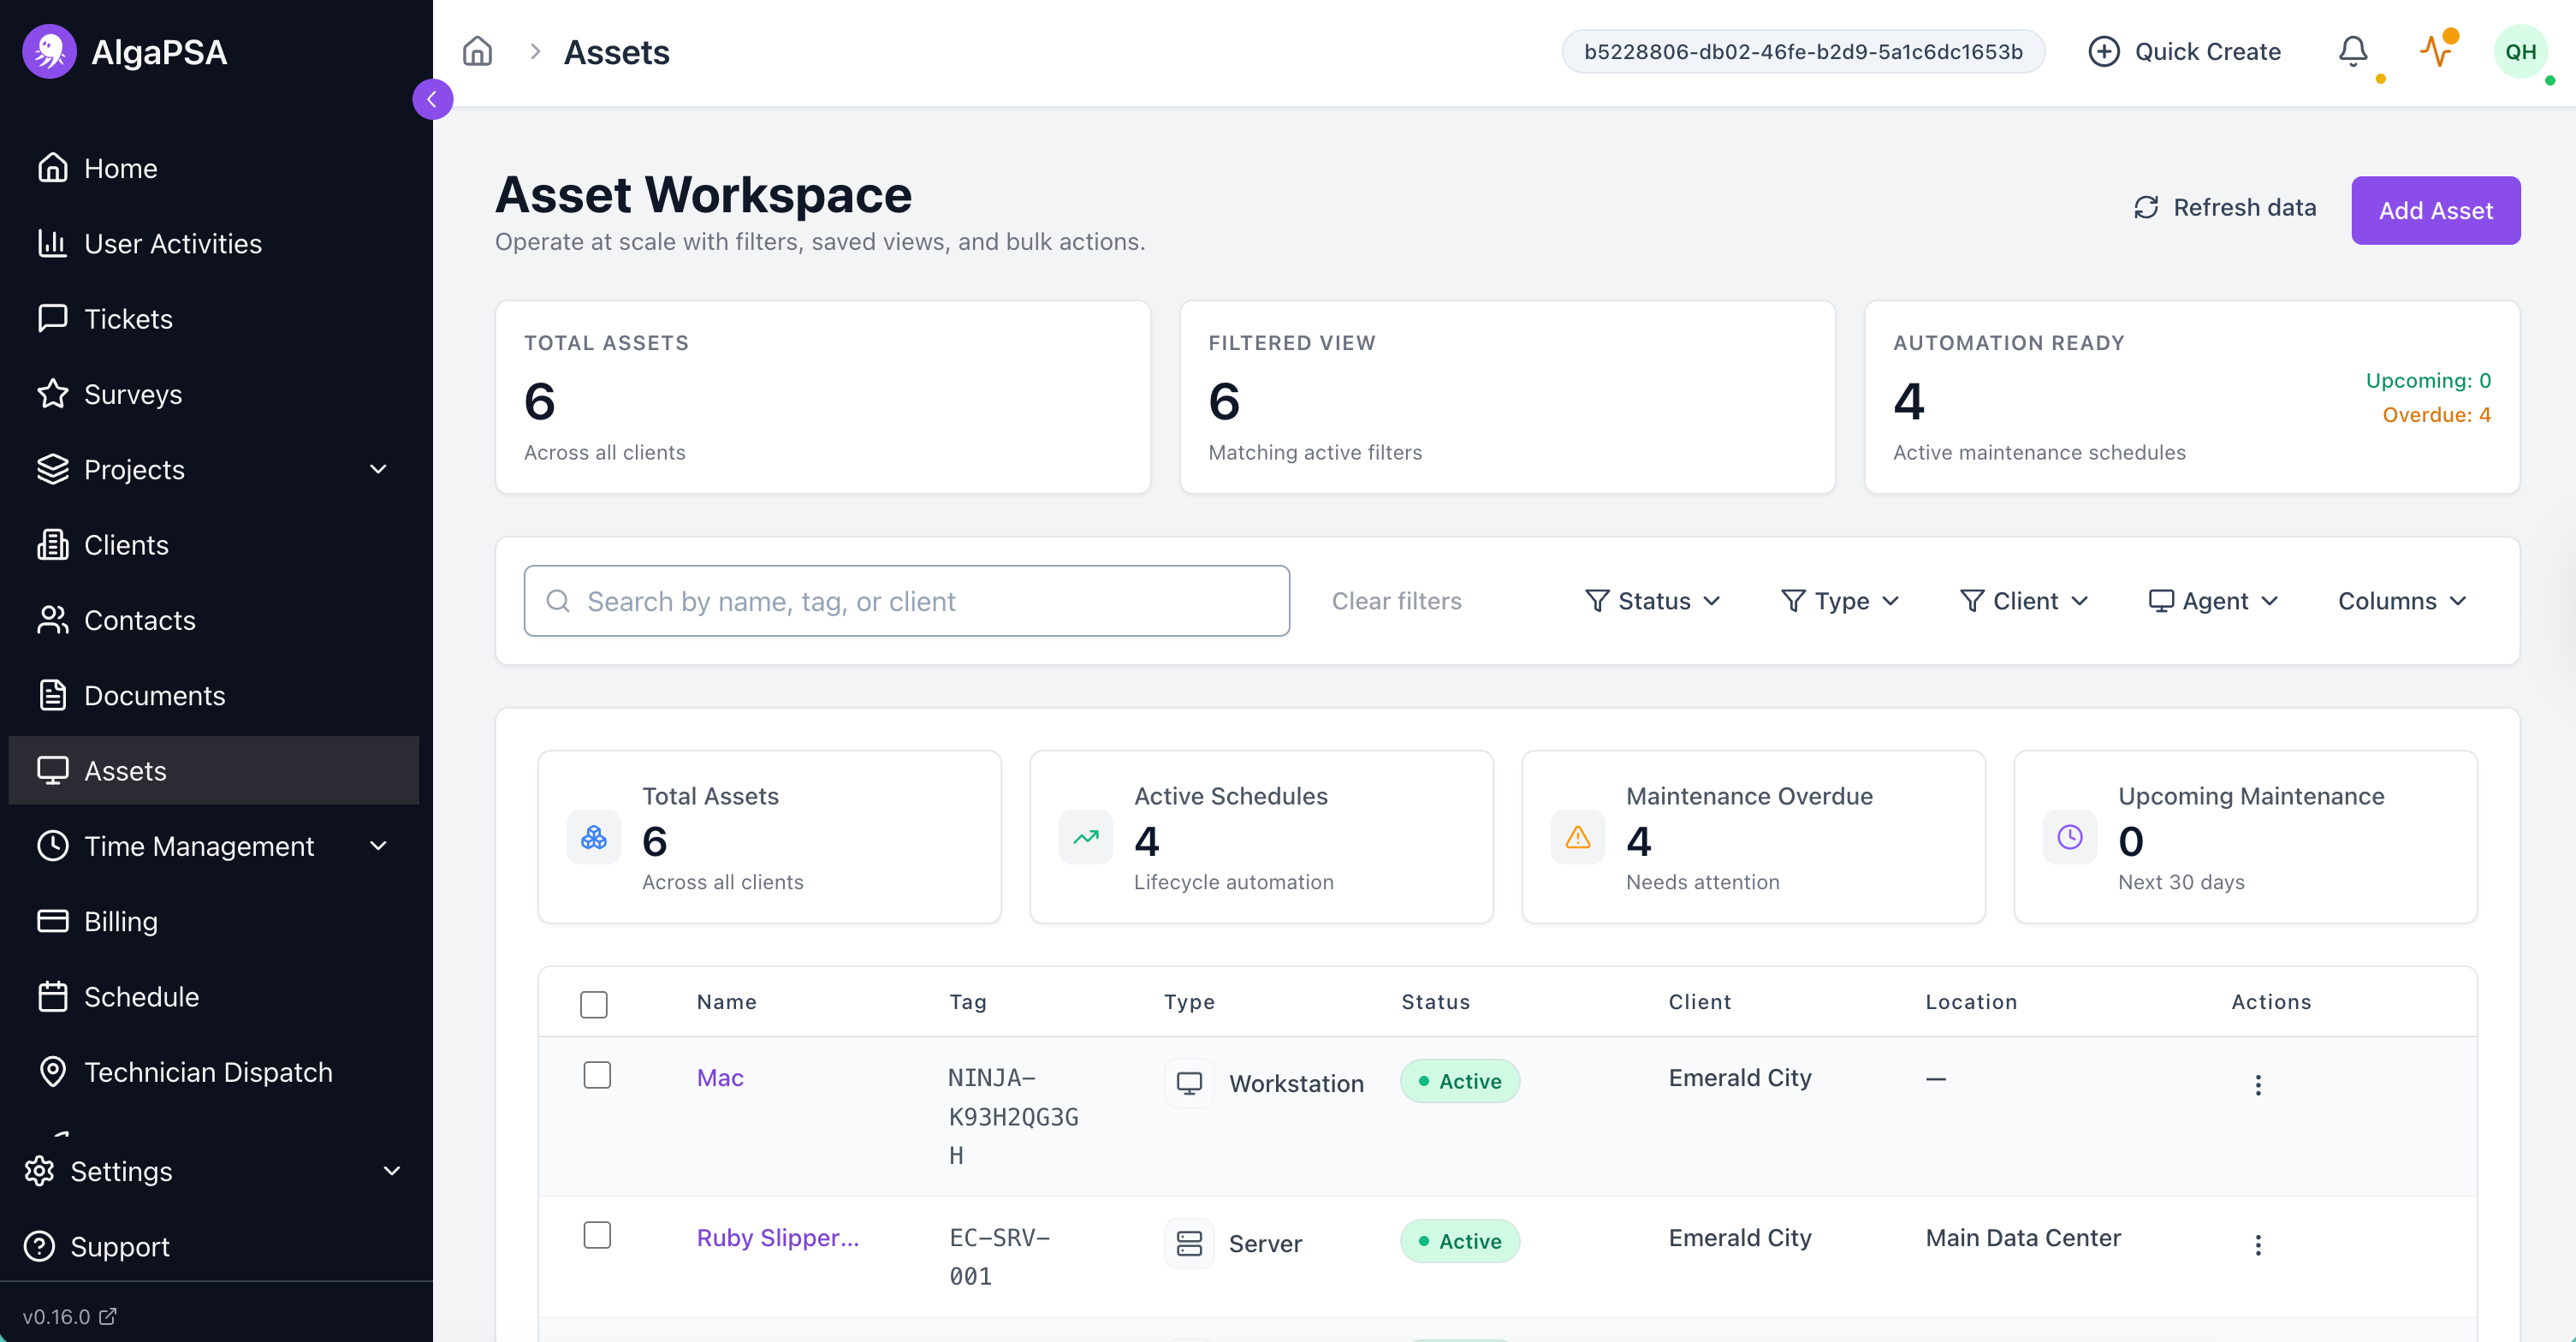2576x1342 pixels.
Task: Select all assets with header checkbox
Action: [x=593, y=1003]
